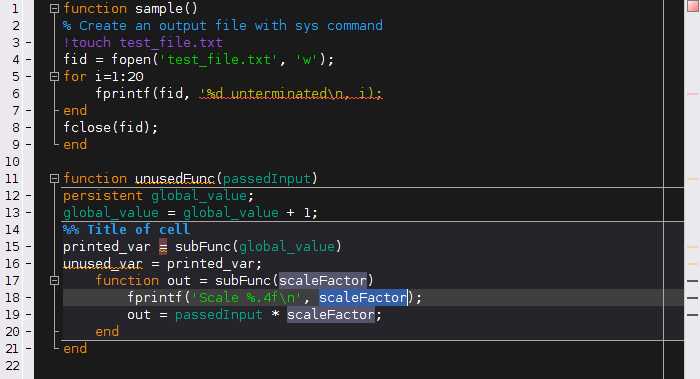Click line number 10 in the gutter

pyautogui.click(x=12, y=162)
